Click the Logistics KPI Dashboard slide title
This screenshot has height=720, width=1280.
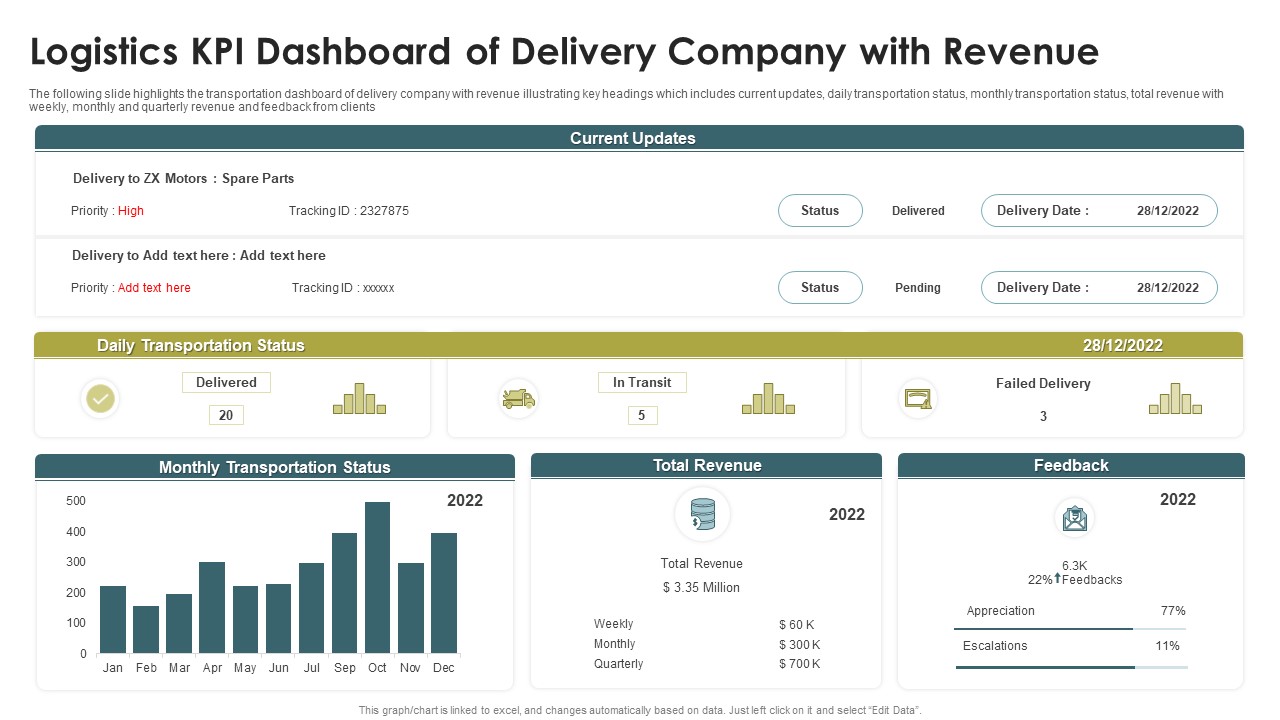point(565,50)
